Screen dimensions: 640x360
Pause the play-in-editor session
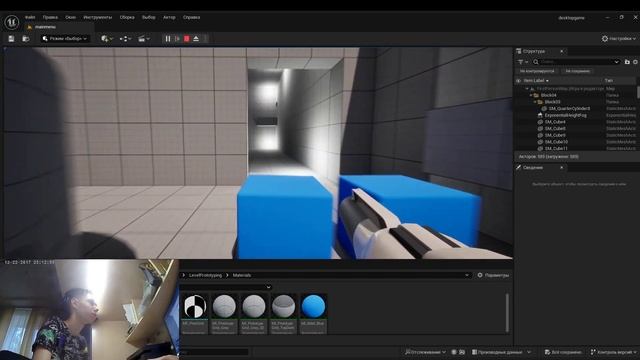(168, 39)
